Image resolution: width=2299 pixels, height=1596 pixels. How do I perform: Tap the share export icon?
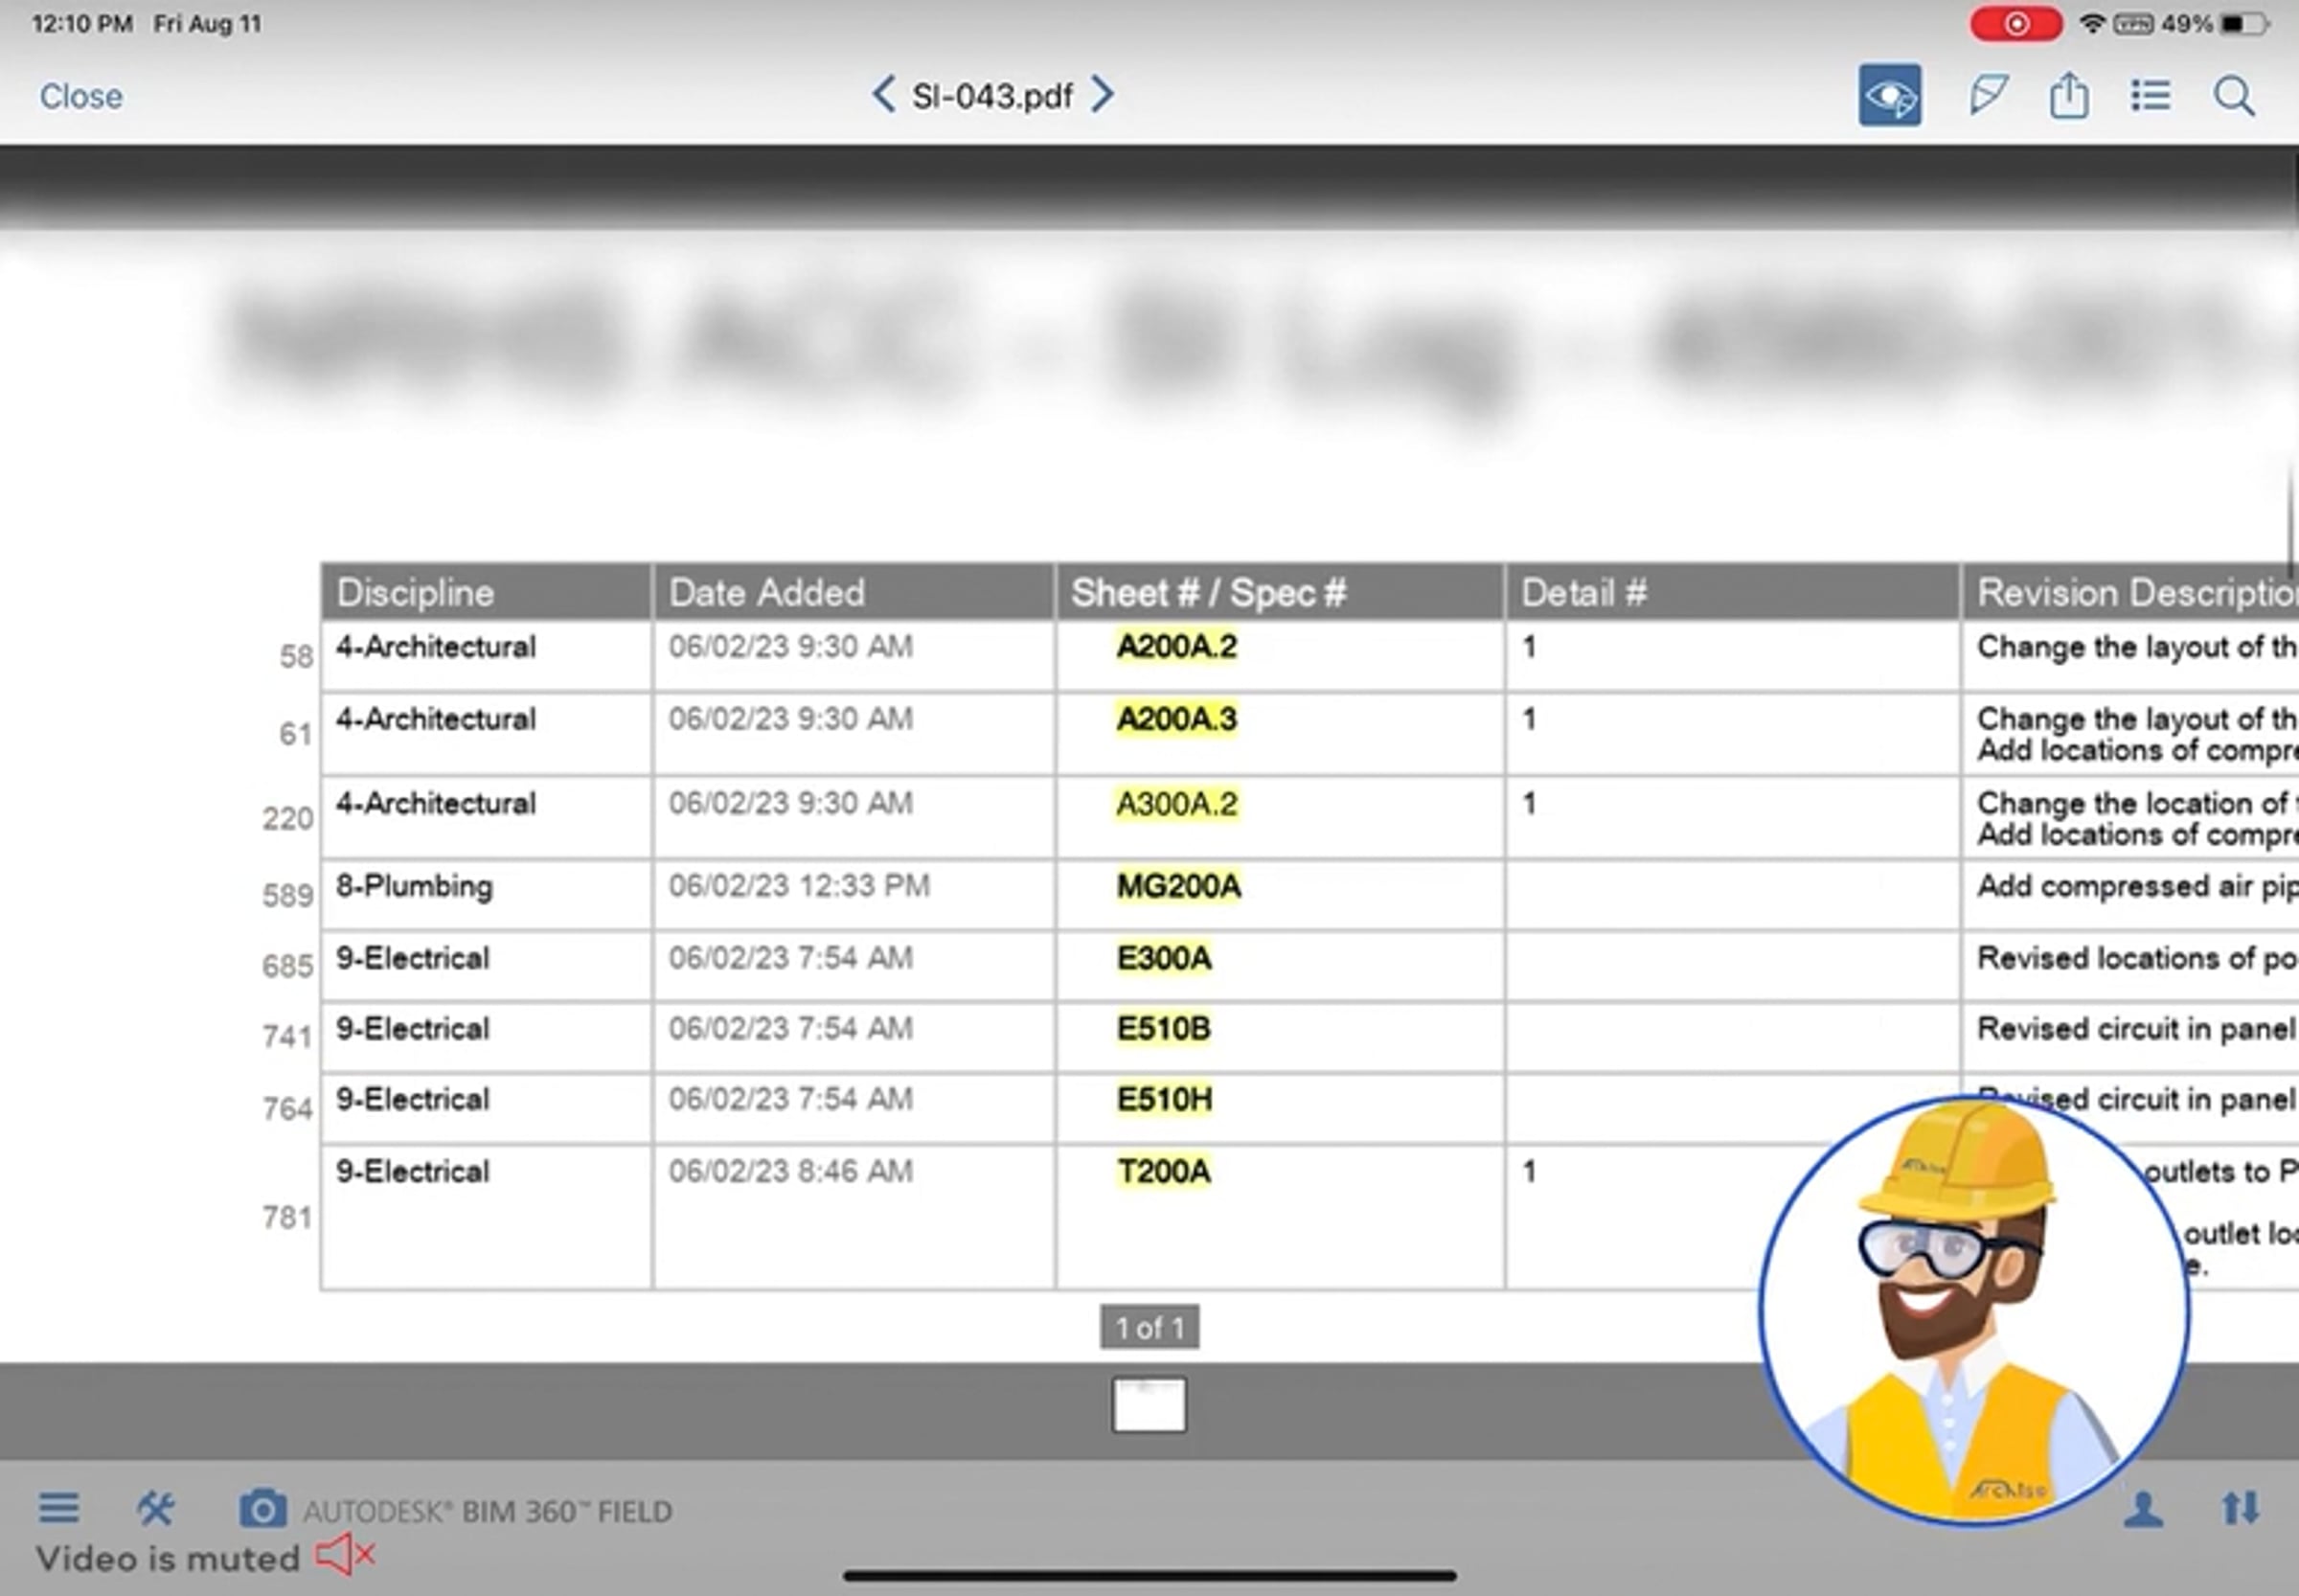click(x=2069, y=95)
